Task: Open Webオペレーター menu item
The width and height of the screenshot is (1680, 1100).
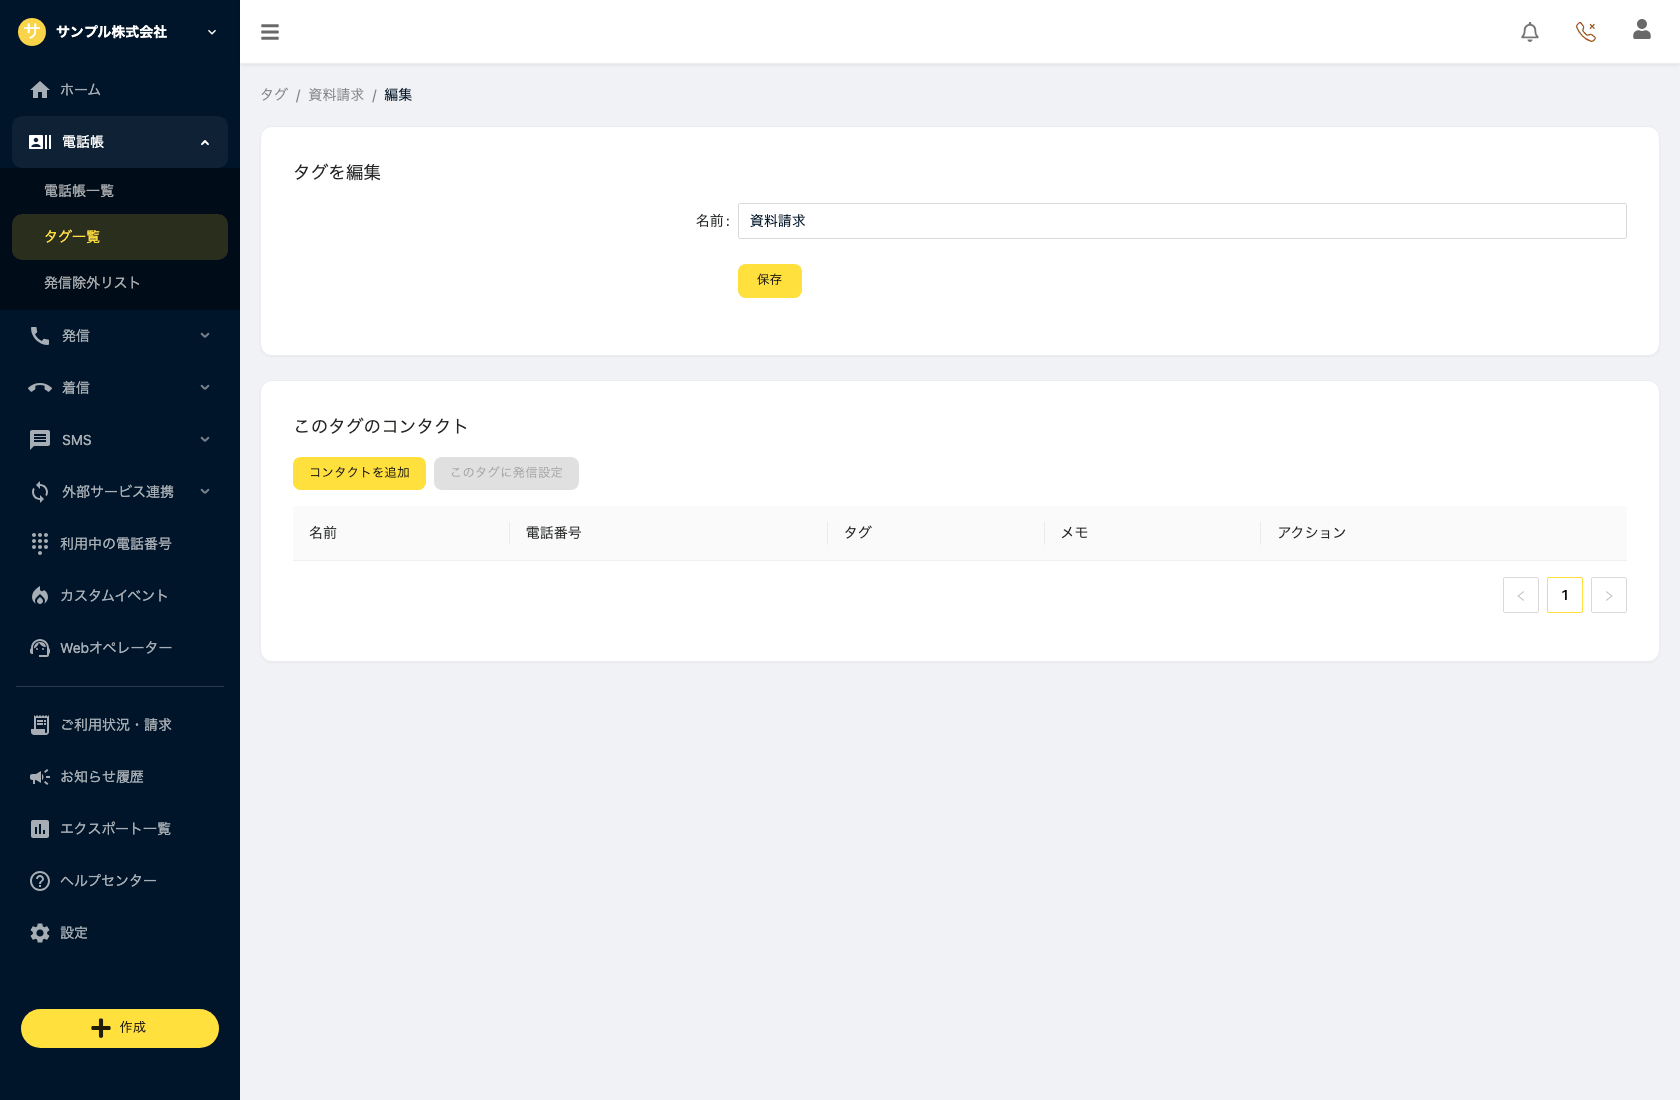Action: coord(120,648)
